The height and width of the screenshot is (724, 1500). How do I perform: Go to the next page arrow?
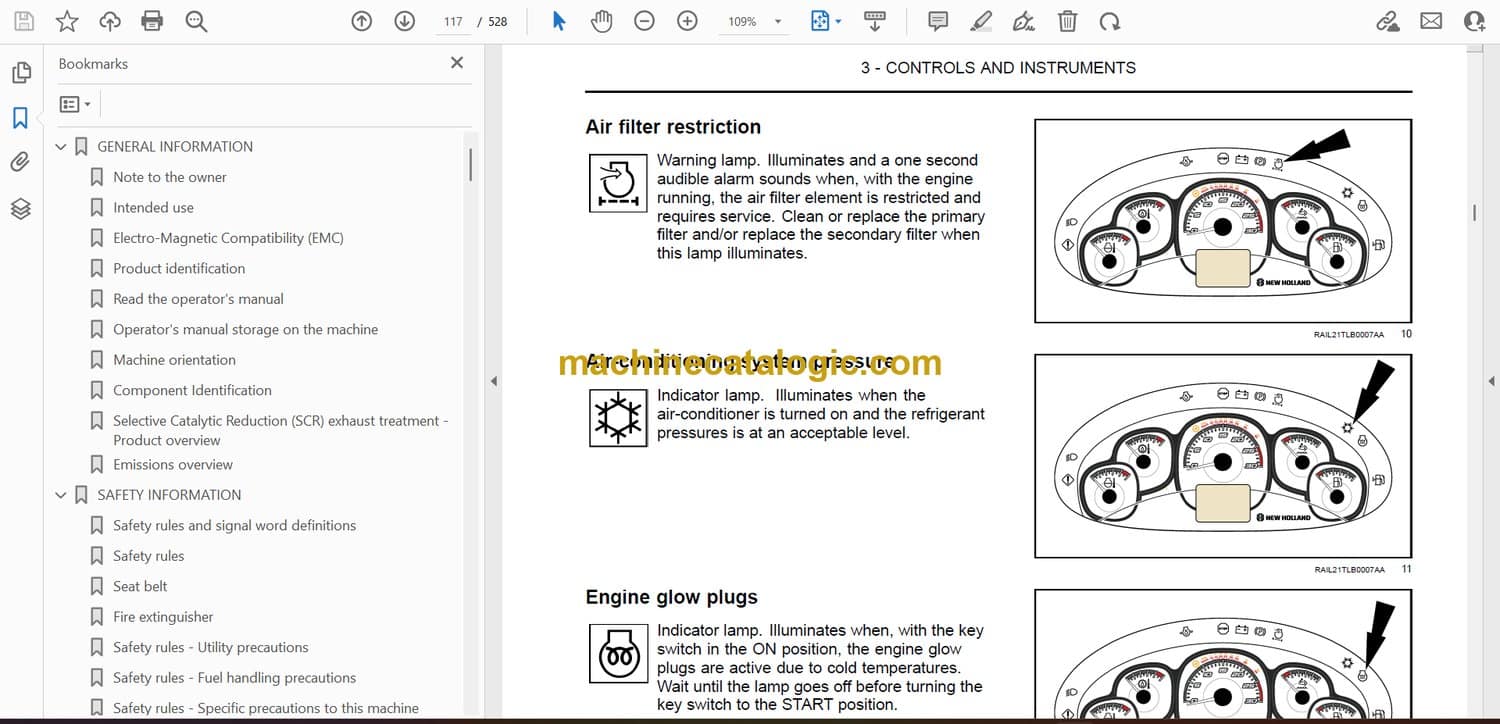[x=404, y=21]
